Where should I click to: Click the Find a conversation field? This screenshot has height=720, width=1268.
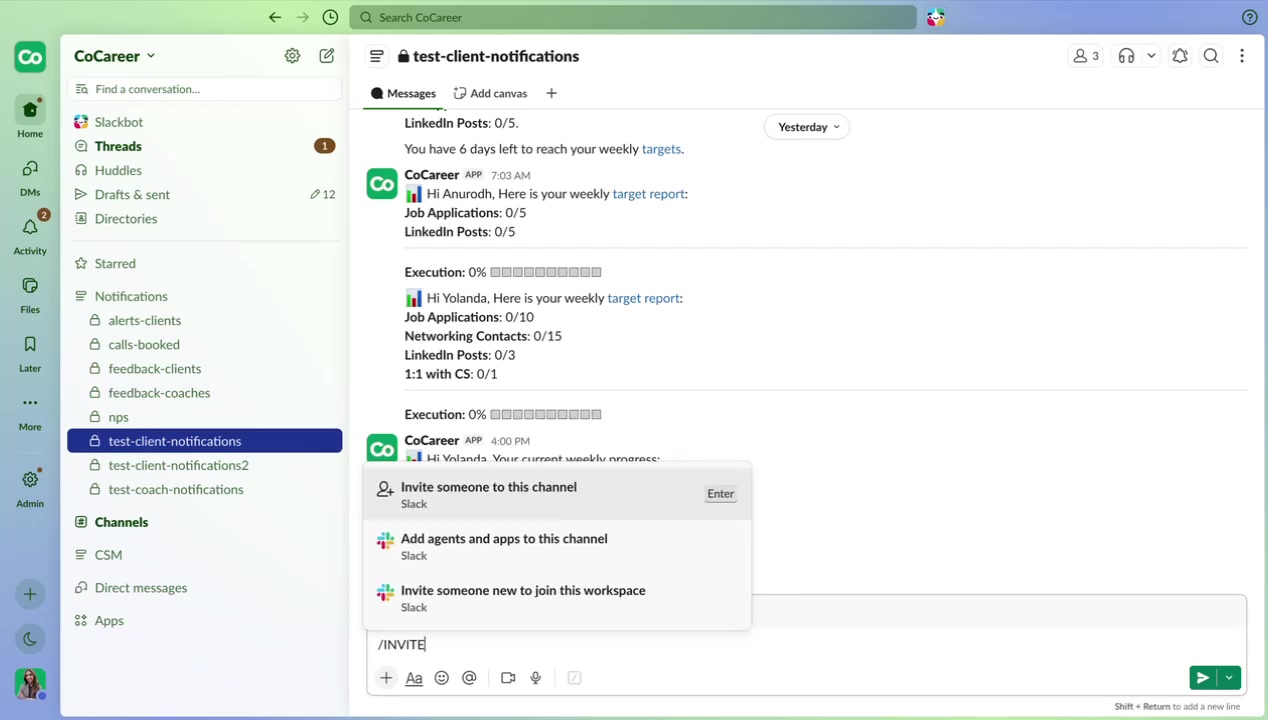tap(205, 89)
